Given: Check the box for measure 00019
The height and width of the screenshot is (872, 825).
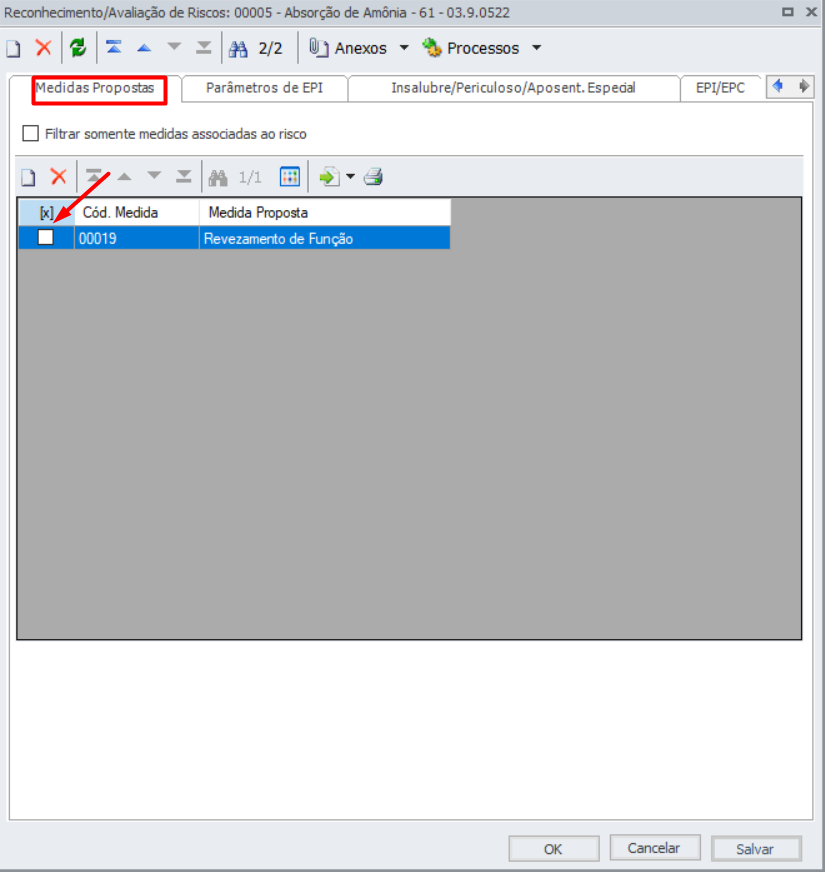Looking at the screenshot, I should pyautogui.click(x=46, y=237).
